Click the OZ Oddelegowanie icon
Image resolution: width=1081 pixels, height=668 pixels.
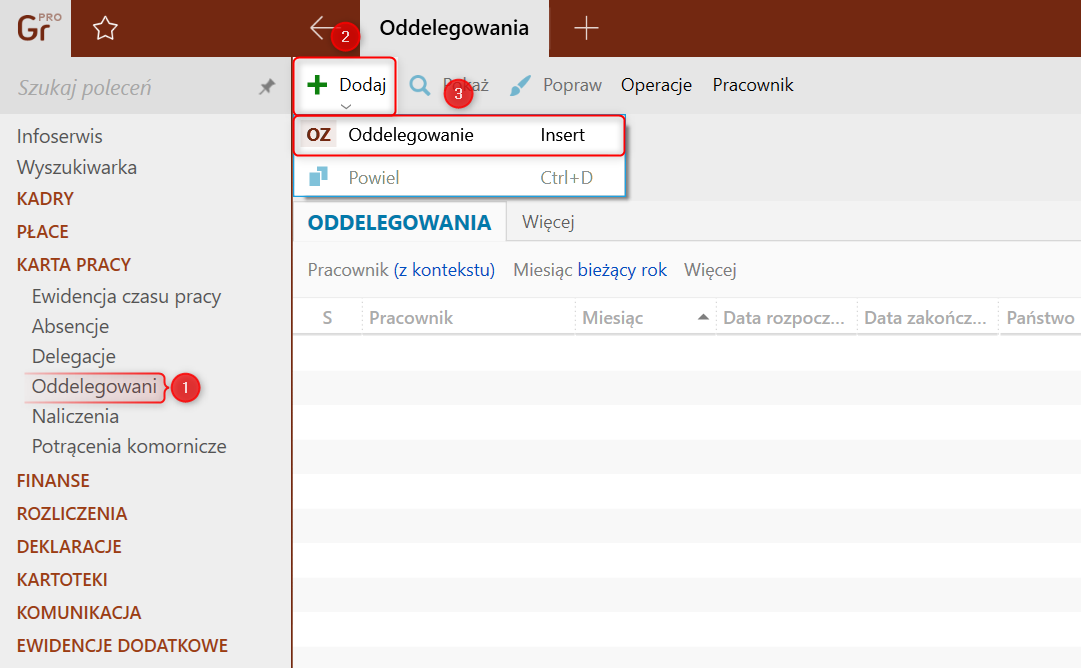pyautogui.click(x=319, y=134)
